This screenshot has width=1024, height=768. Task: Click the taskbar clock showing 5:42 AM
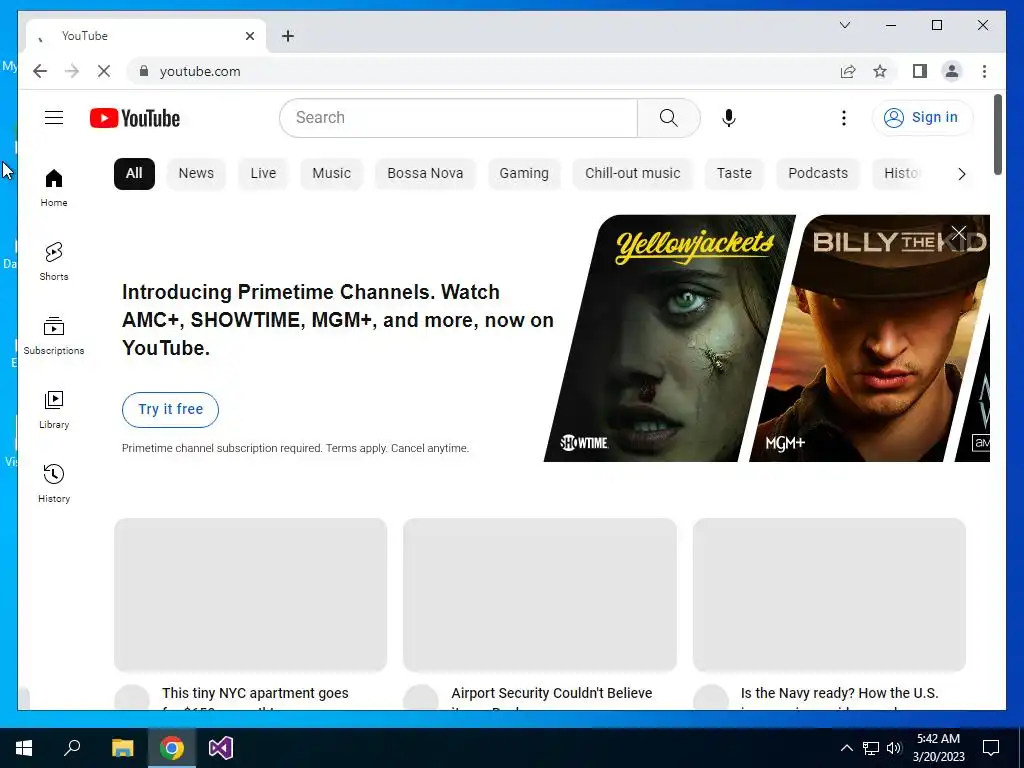(938, 748)
